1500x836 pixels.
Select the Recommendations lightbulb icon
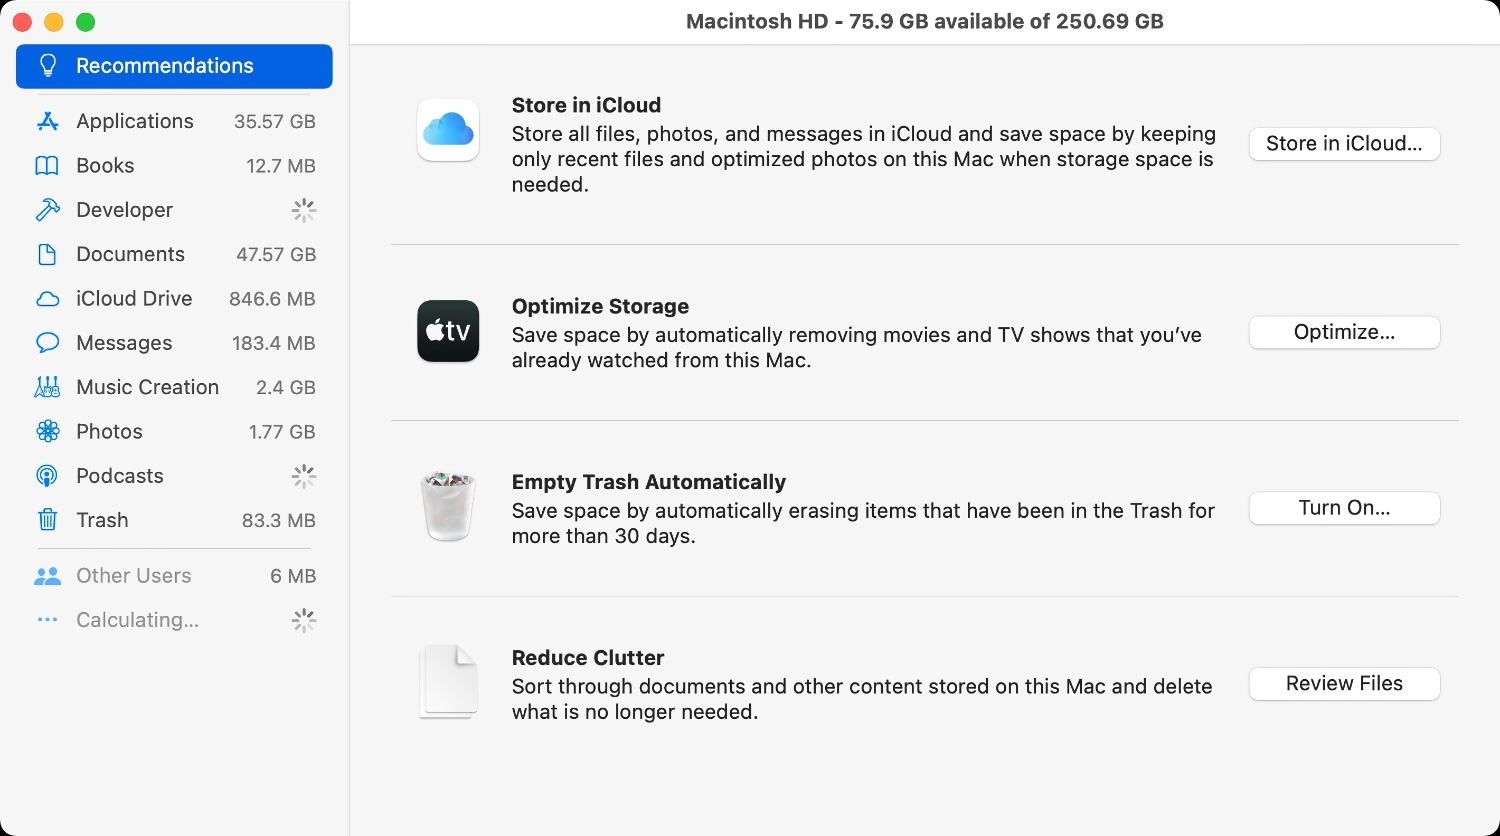pyautogui.click(x=46, y=66)
